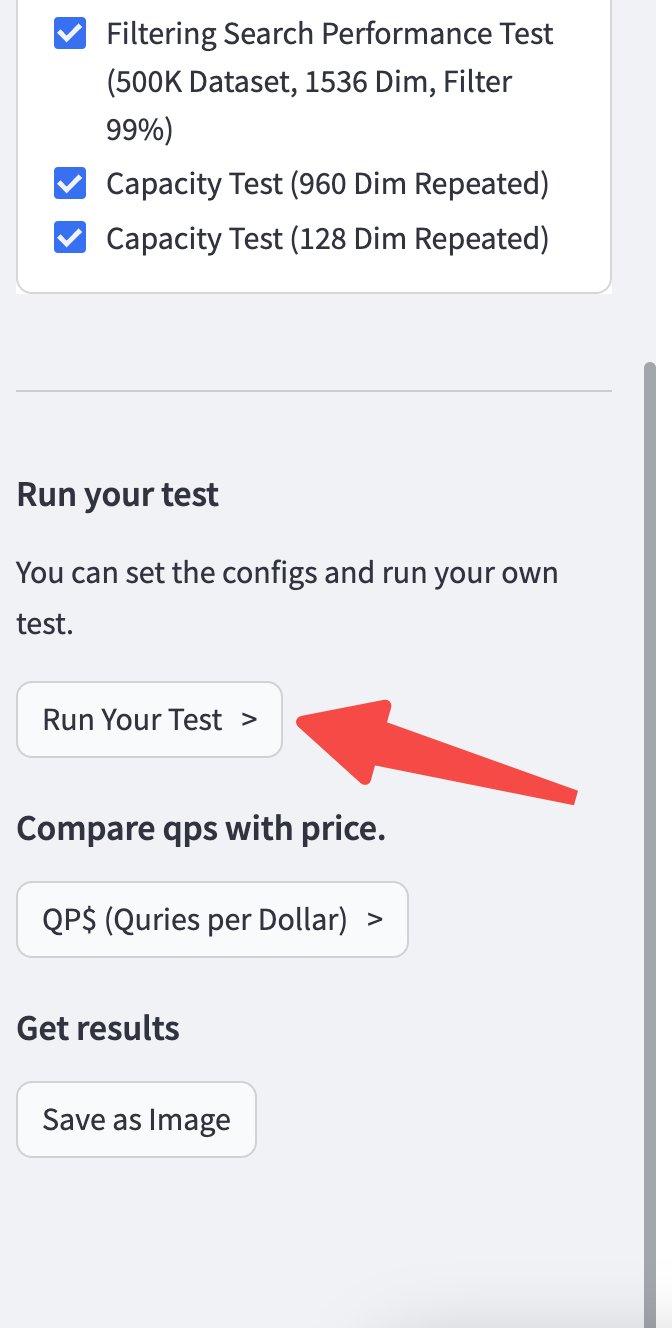Click the 'You can set the configs' description
The height and width of the screenshot is (1328, 672).
[287, 573]
